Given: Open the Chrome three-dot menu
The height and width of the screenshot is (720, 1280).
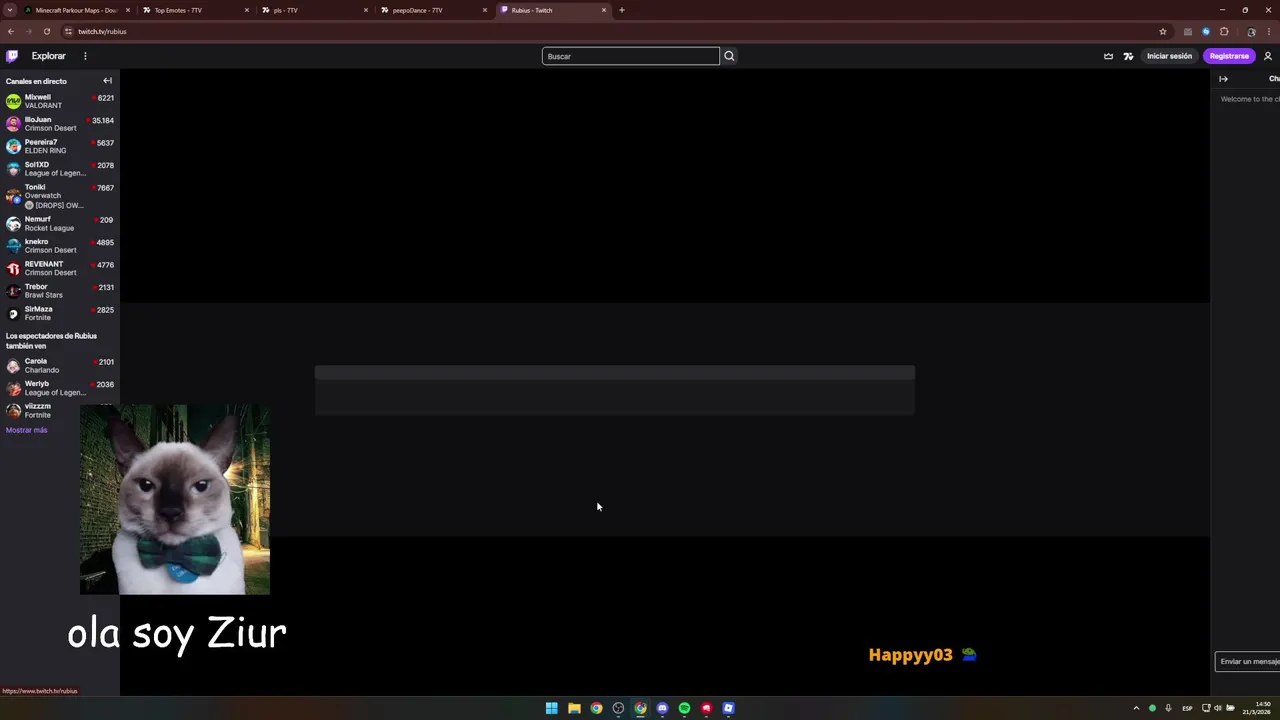Looking at the screenshot, I should pyautogui.click(x=1268, y=31).
